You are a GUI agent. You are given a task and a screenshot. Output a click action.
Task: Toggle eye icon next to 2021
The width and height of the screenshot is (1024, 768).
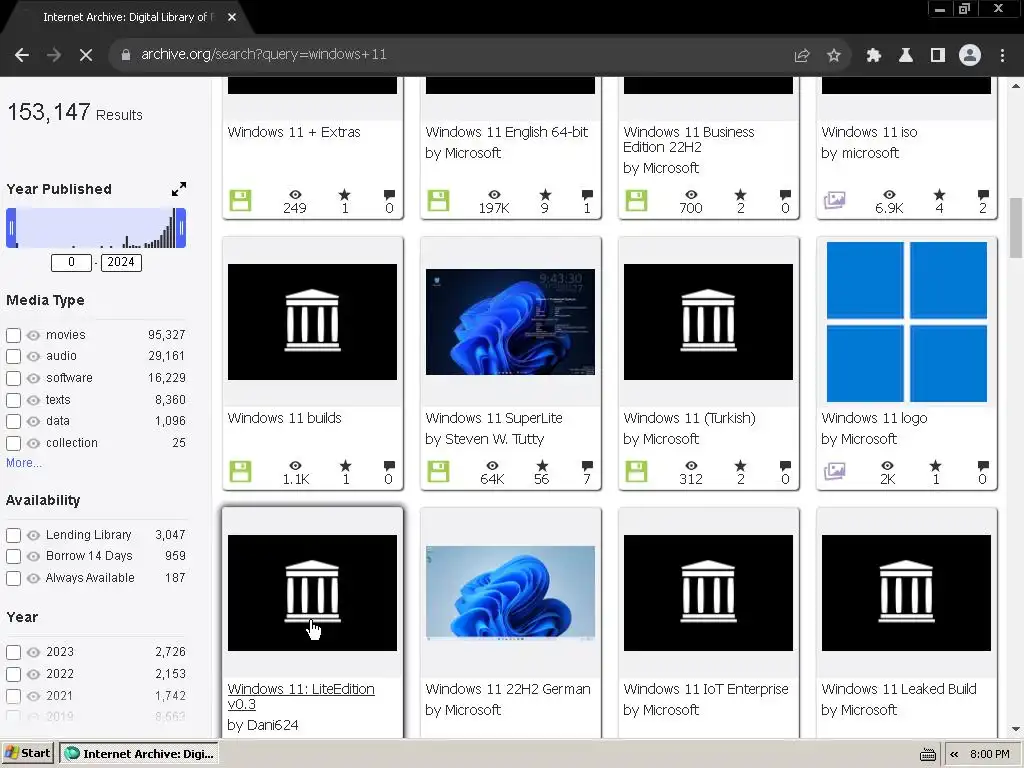33,696
